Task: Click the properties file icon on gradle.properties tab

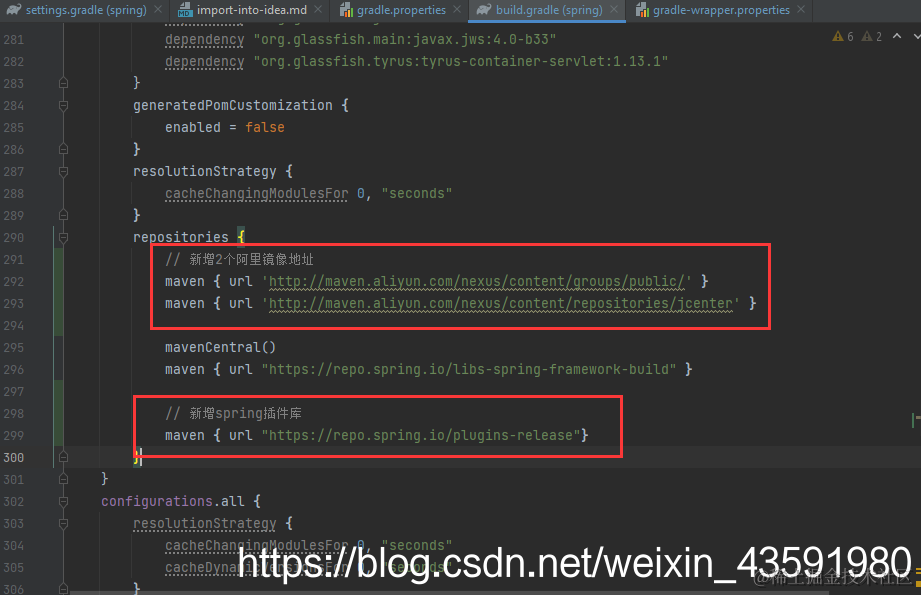Action: [346, 10]
